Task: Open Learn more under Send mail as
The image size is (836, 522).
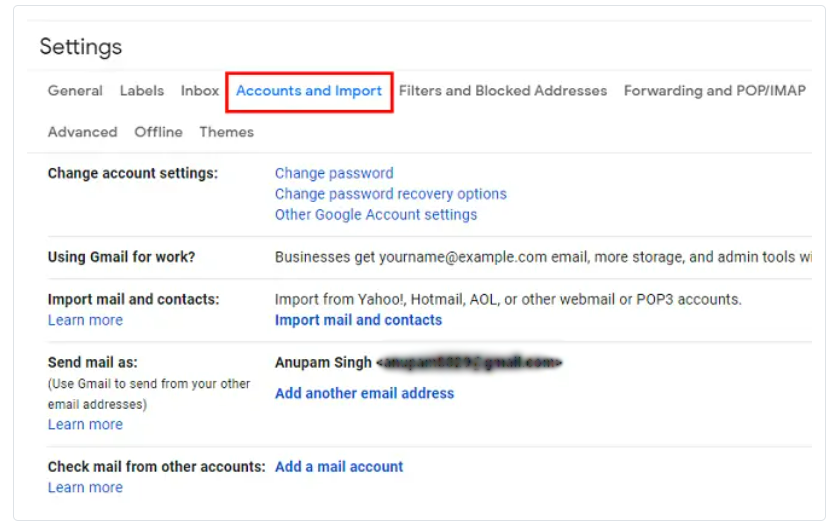Action: pyautogui.click(x=85, y=424)
